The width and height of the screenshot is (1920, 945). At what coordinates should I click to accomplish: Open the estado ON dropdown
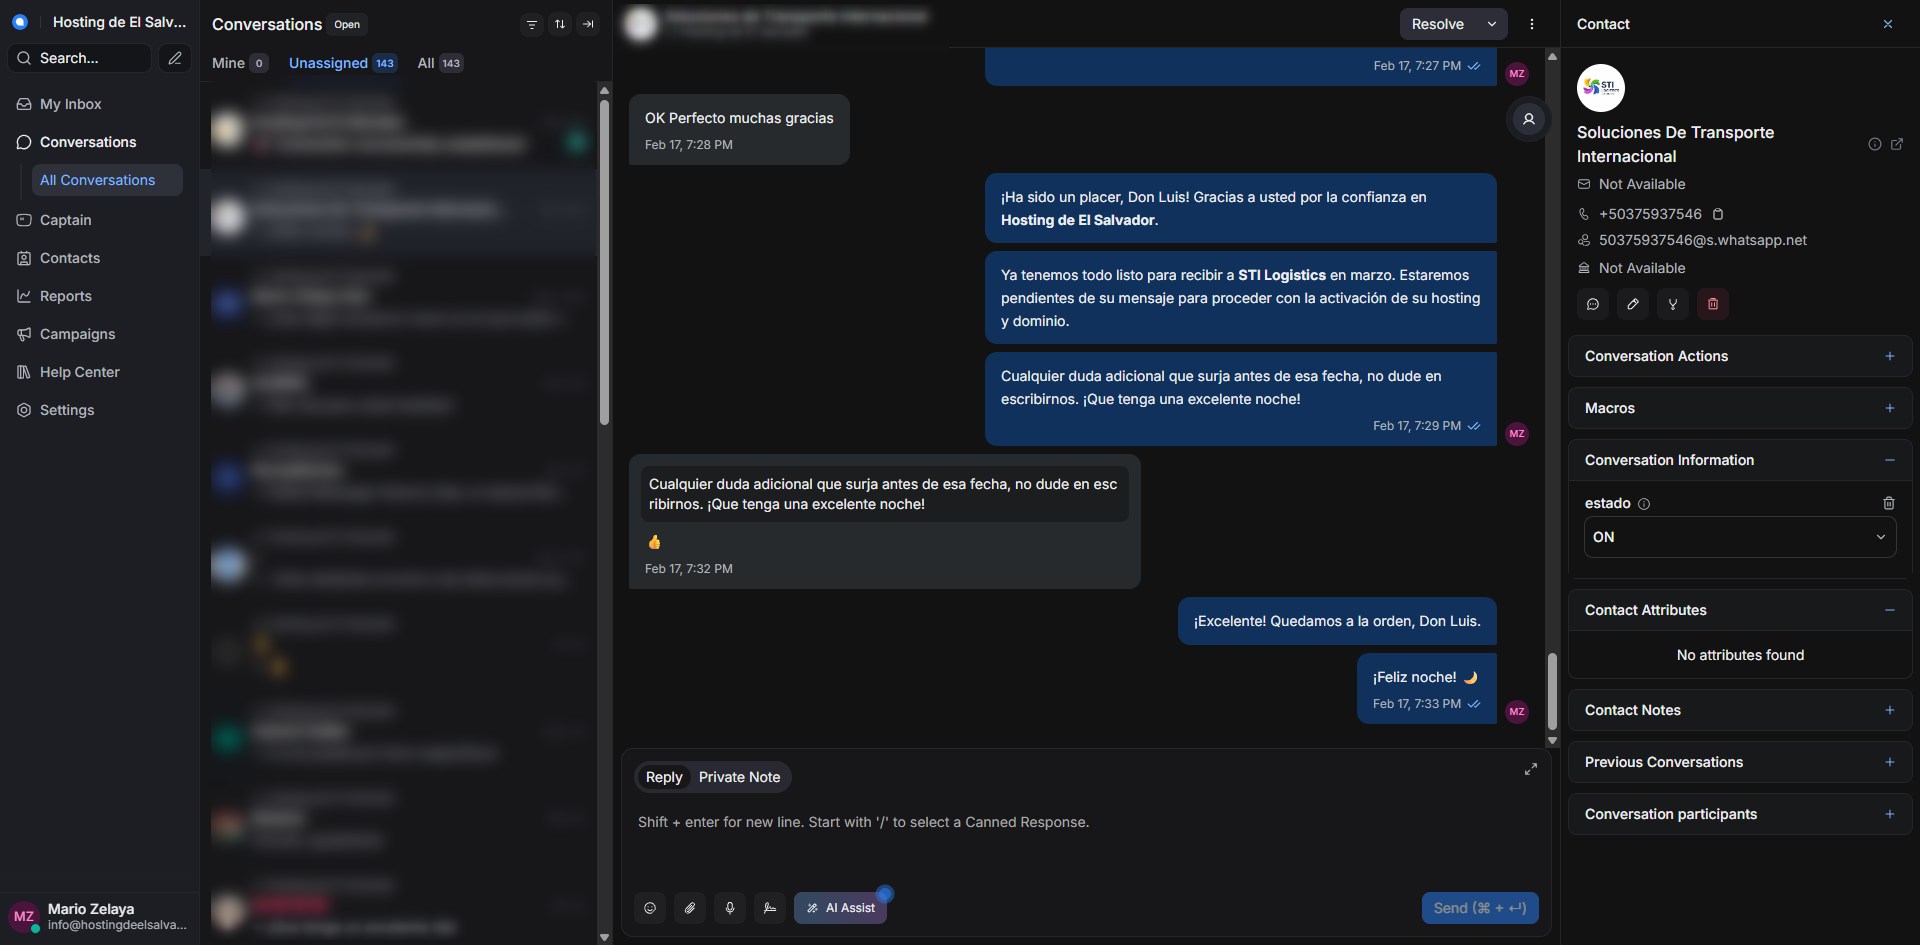pyautogui.click(x=1740, y=537)
